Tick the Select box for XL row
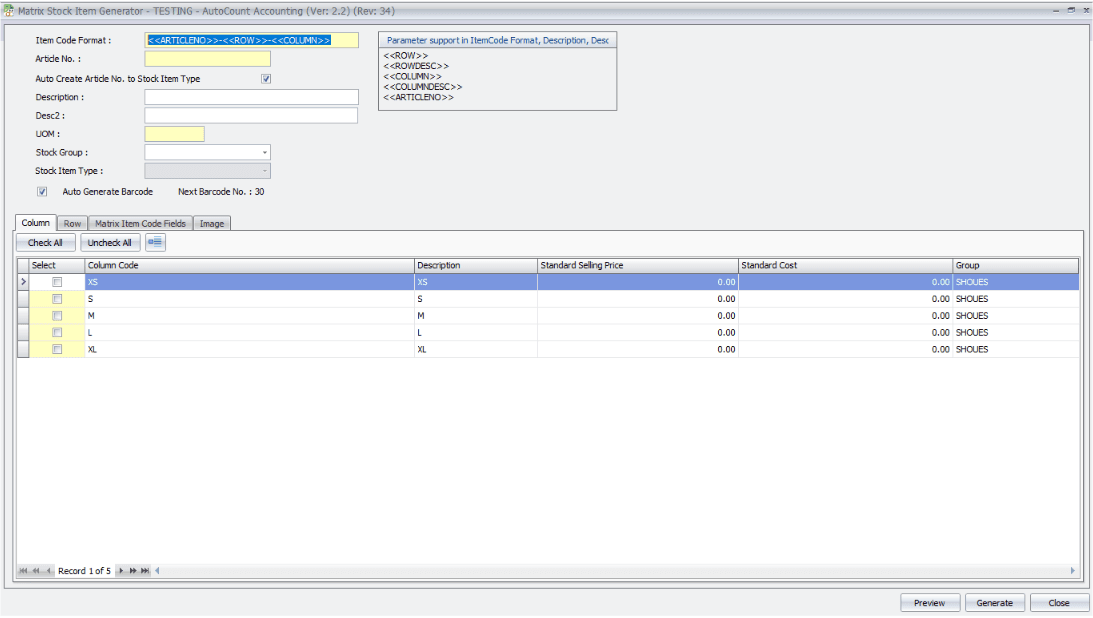Viewport: 1093px width, 618px height. (57, 349)
